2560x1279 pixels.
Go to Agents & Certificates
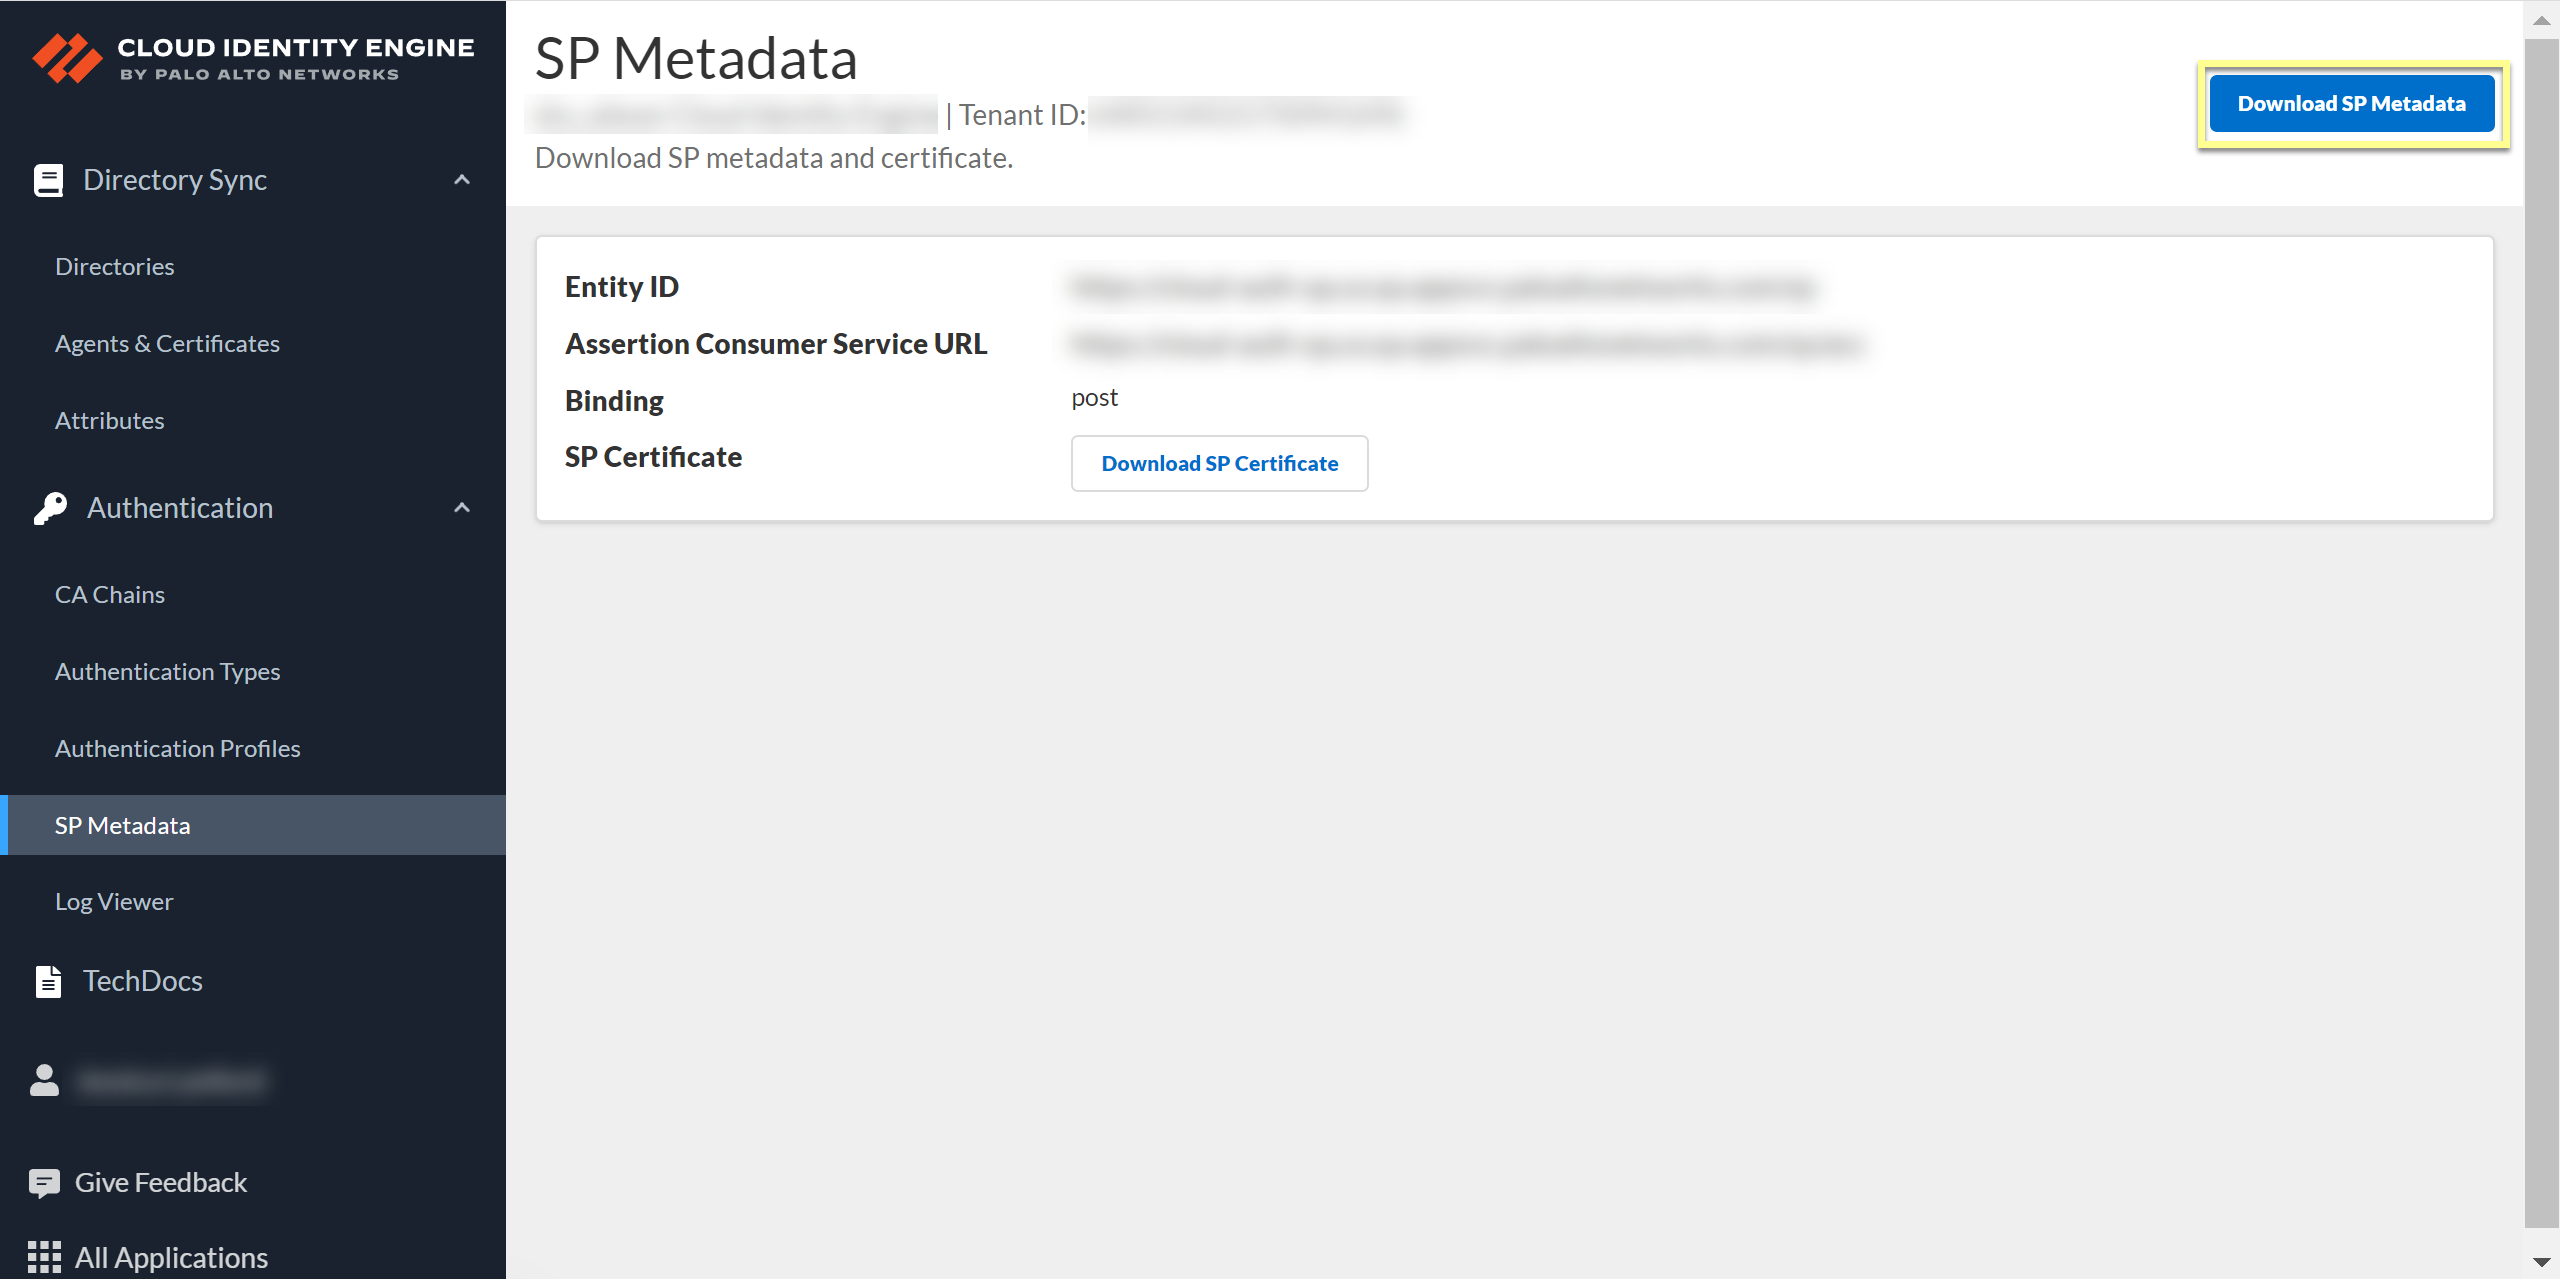tap(167, 344)
